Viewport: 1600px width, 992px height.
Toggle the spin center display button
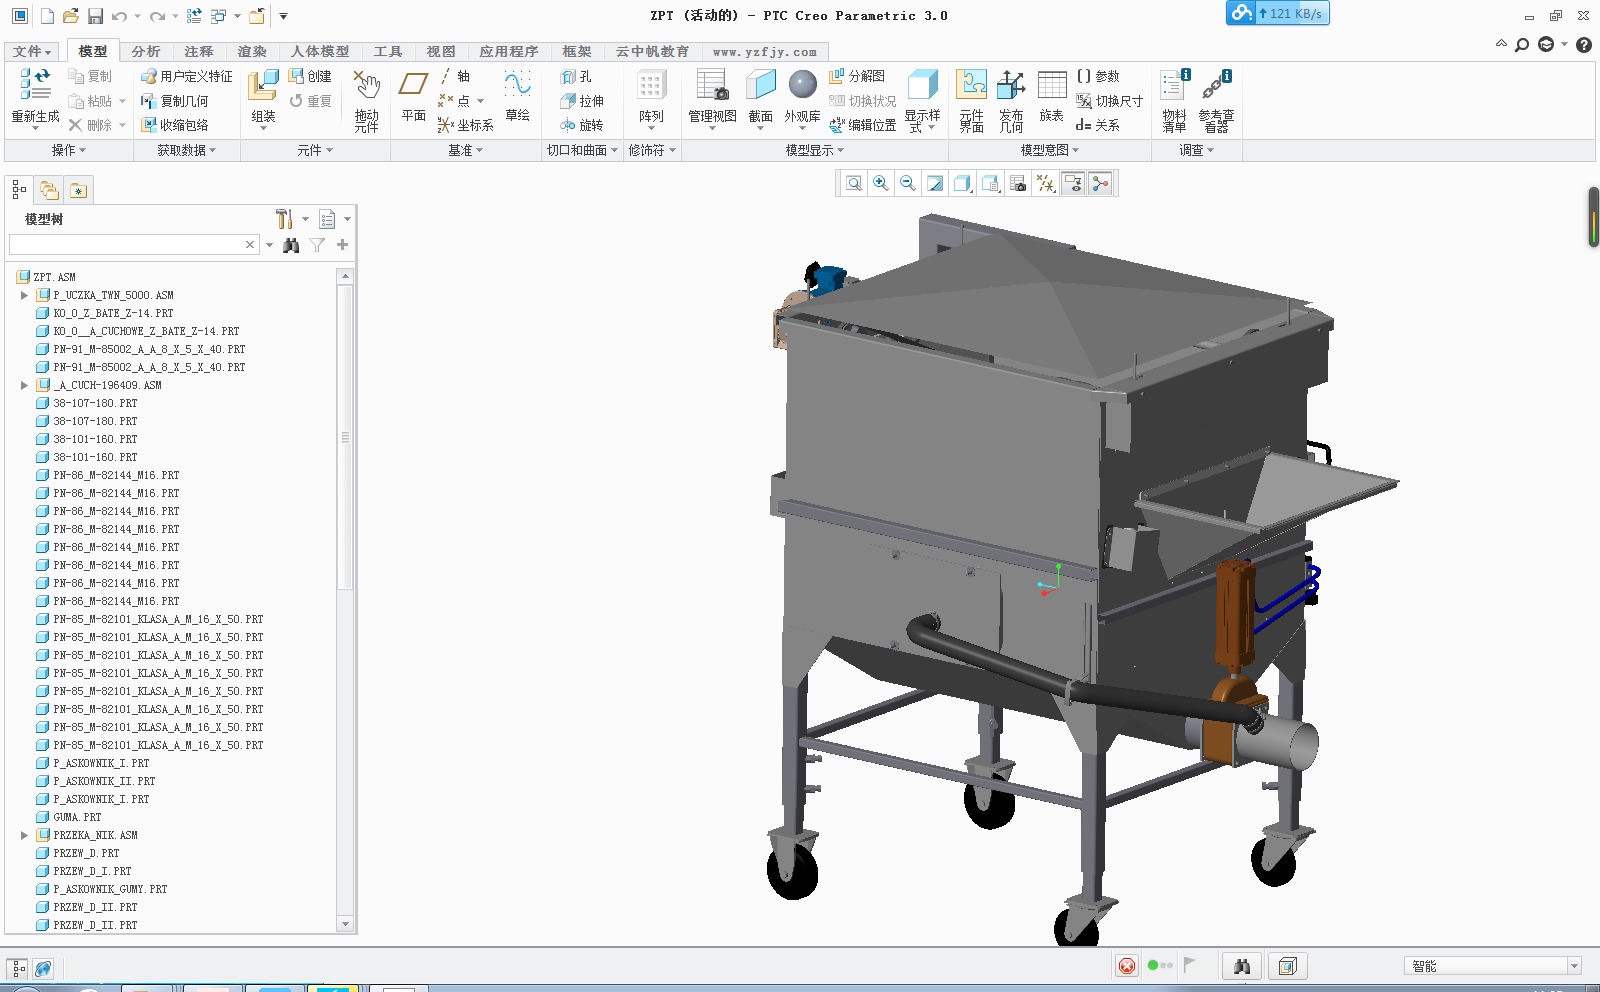tap(1100, 183)
